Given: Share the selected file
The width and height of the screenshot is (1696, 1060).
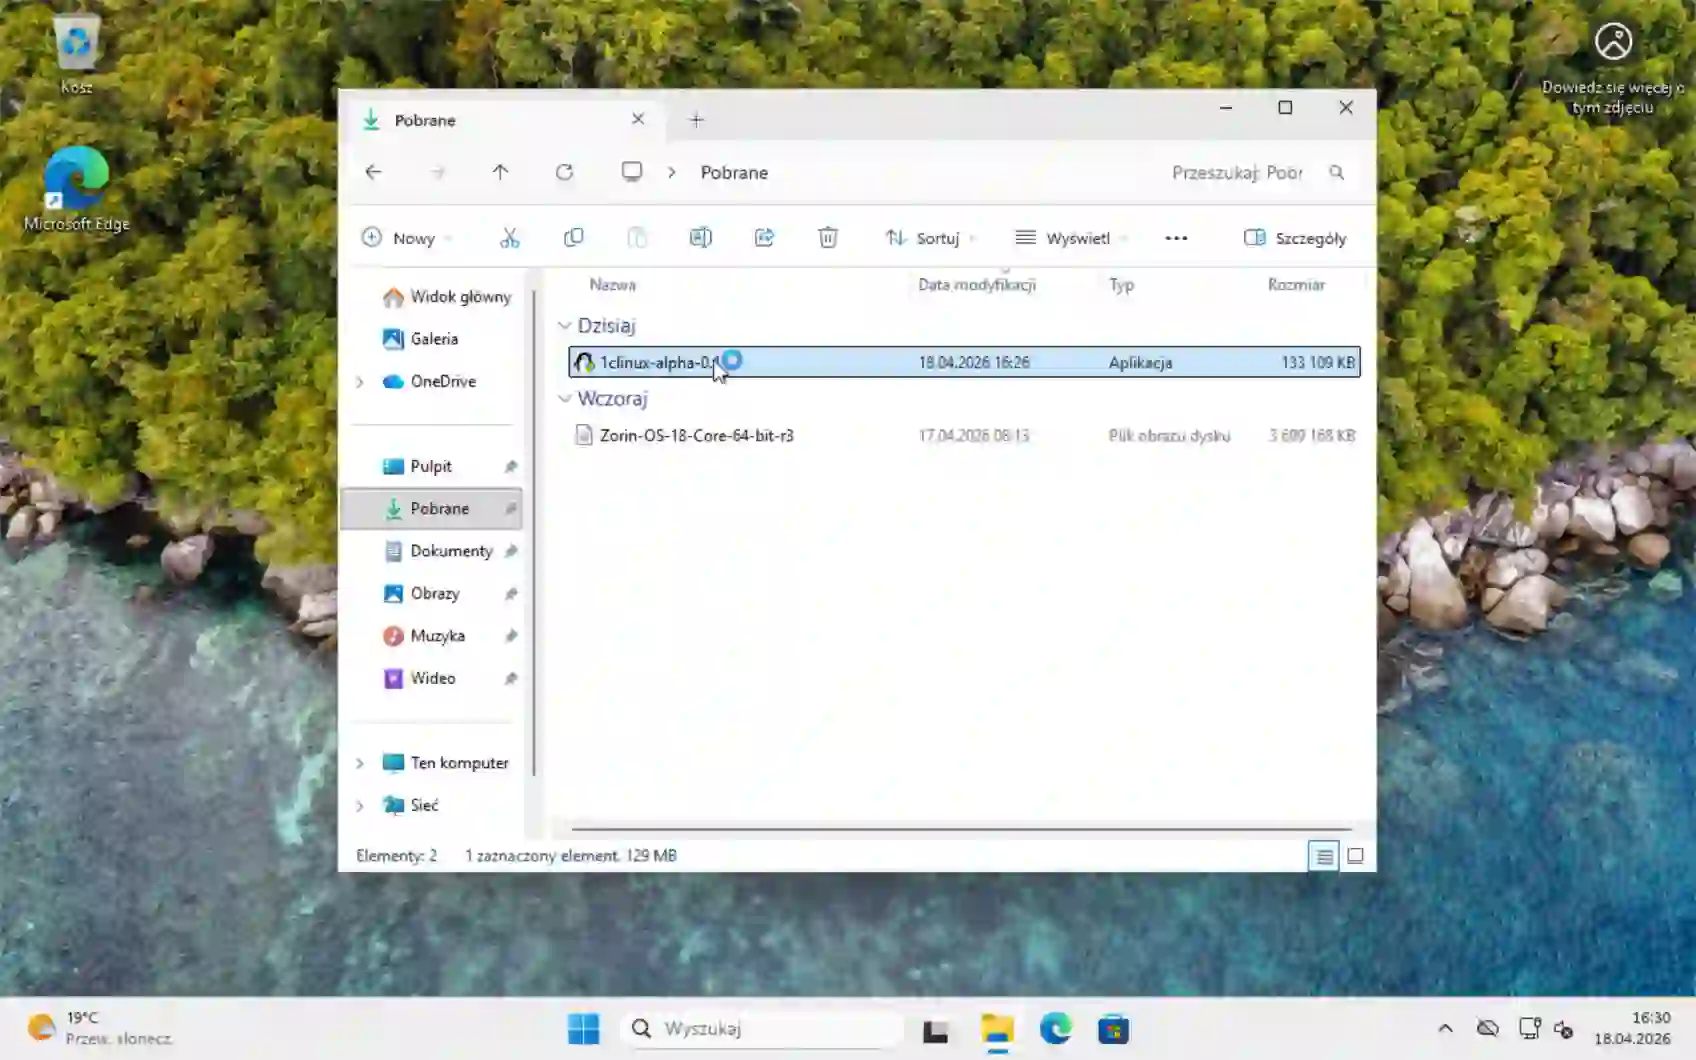Looking at the screenshot, I should pos(764,237).
